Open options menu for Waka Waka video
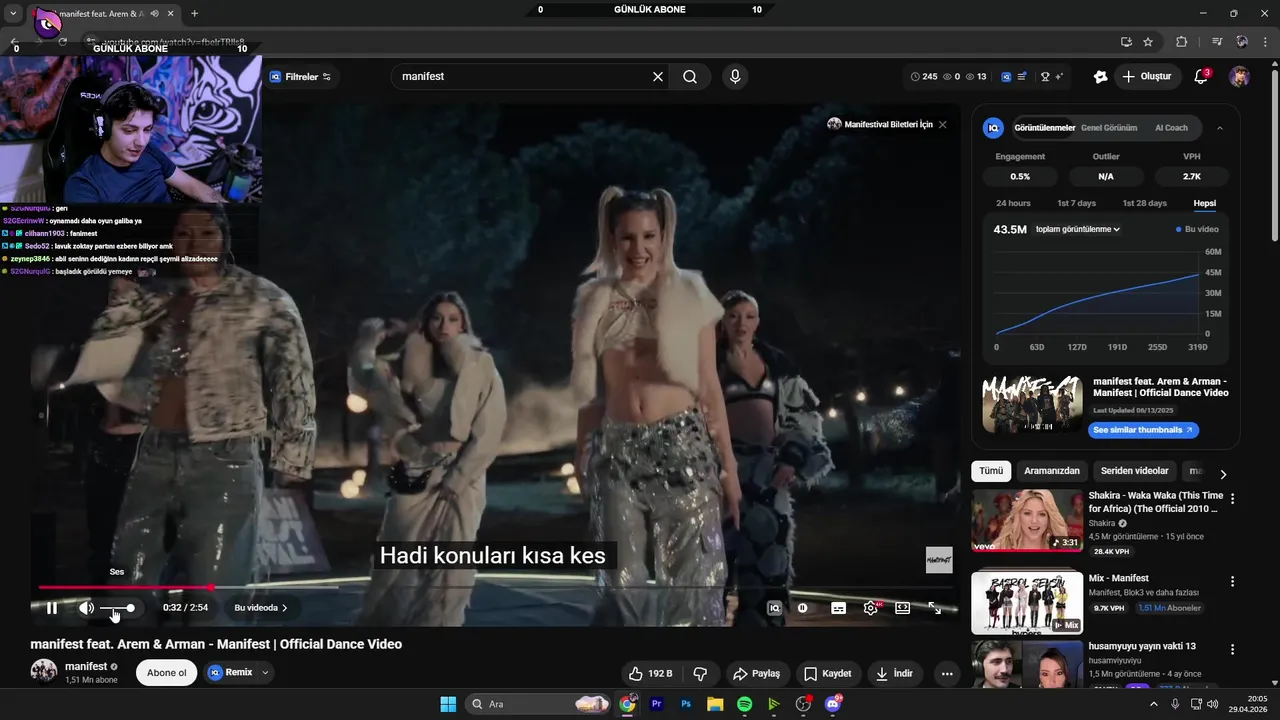1280x720 pixels. pos(1232,498)
